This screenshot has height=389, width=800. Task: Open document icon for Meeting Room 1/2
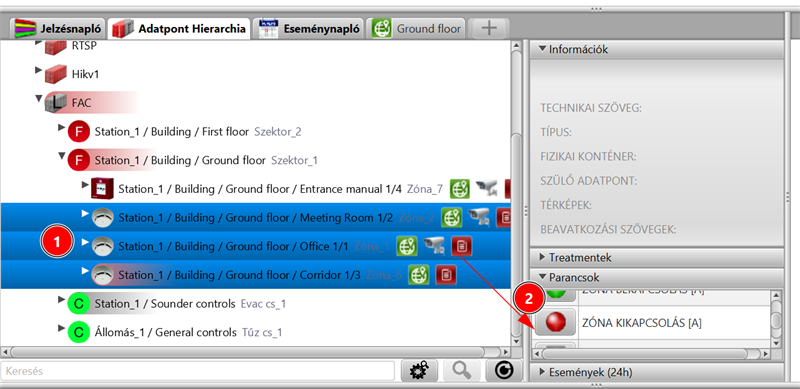(x=503, y=217)
